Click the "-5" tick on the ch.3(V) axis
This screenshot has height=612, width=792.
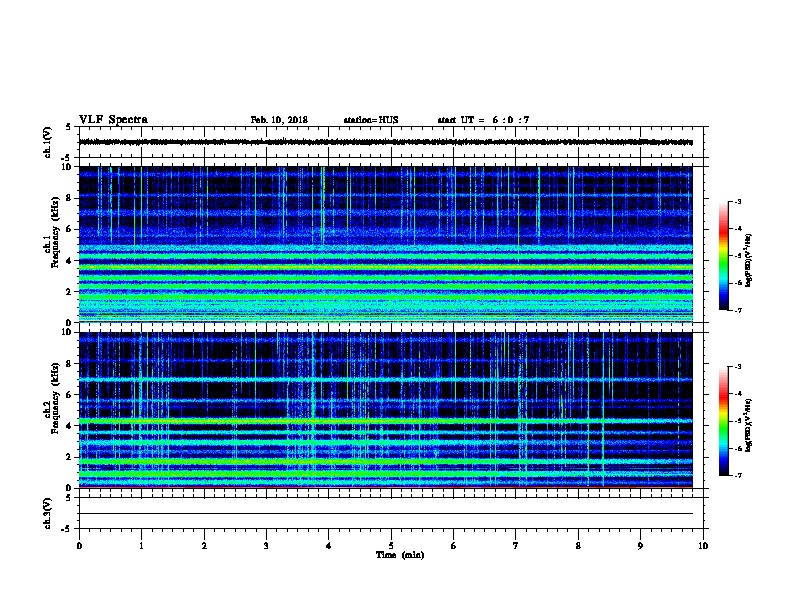(x=67, y=529)
